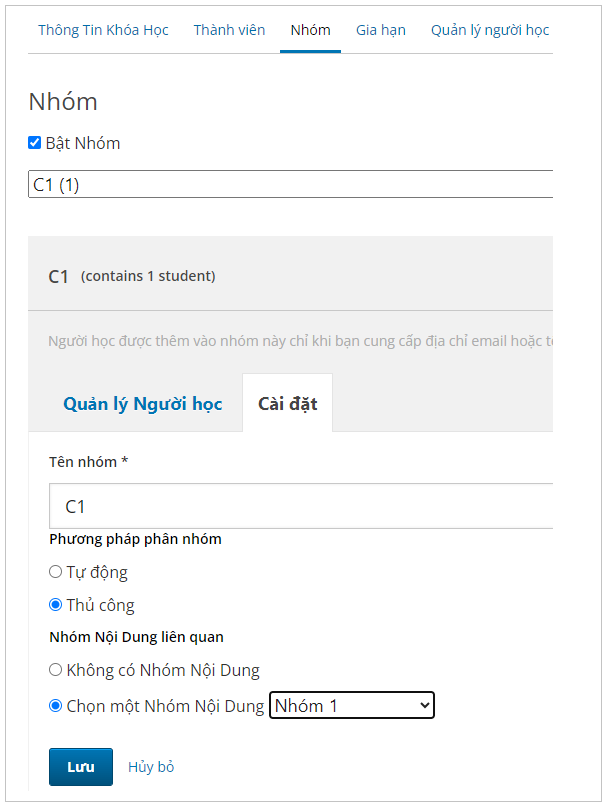This screenshot has width=606, height=806.
Task: Click the Bật Nhóm label text
Action: [83, 143]
